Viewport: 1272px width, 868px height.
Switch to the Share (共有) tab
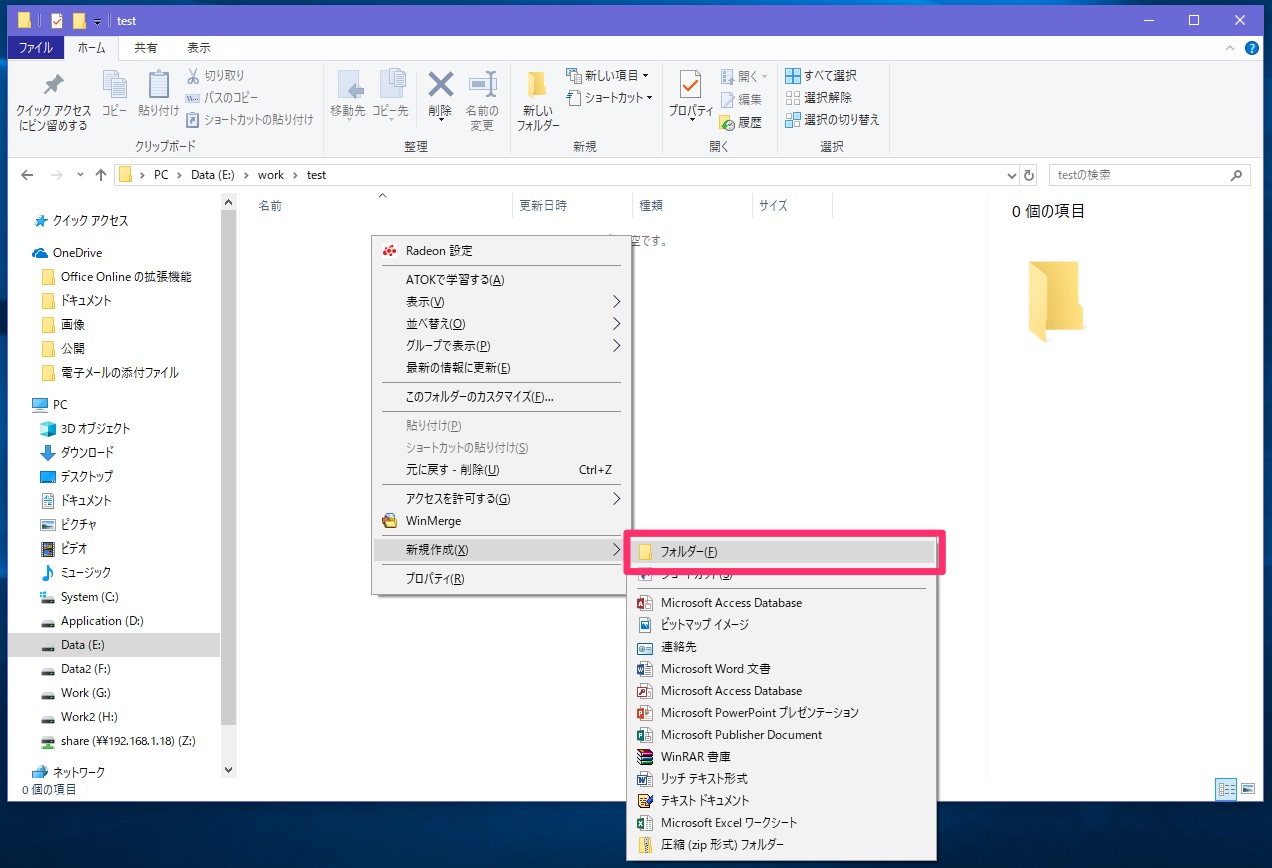point(146,47)
